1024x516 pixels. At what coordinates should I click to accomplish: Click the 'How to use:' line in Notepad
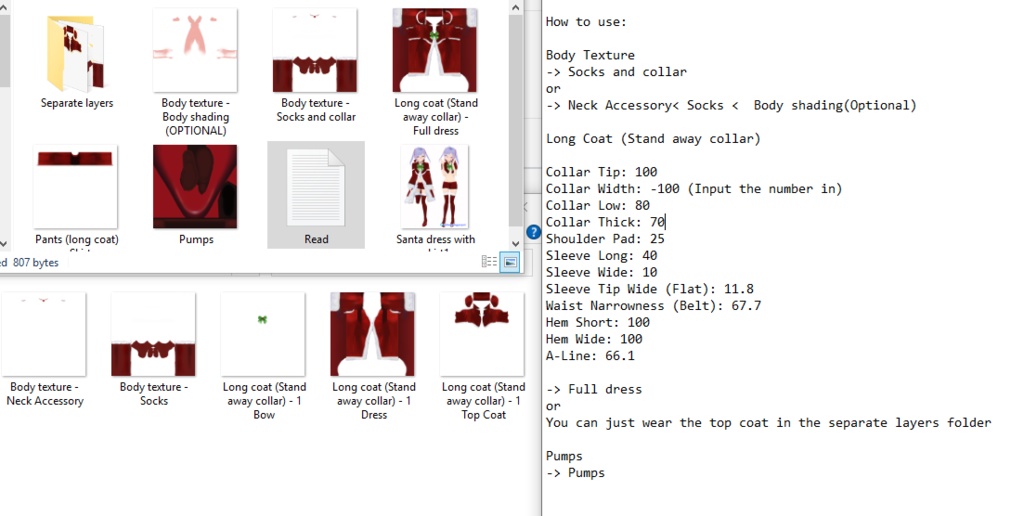586,22
